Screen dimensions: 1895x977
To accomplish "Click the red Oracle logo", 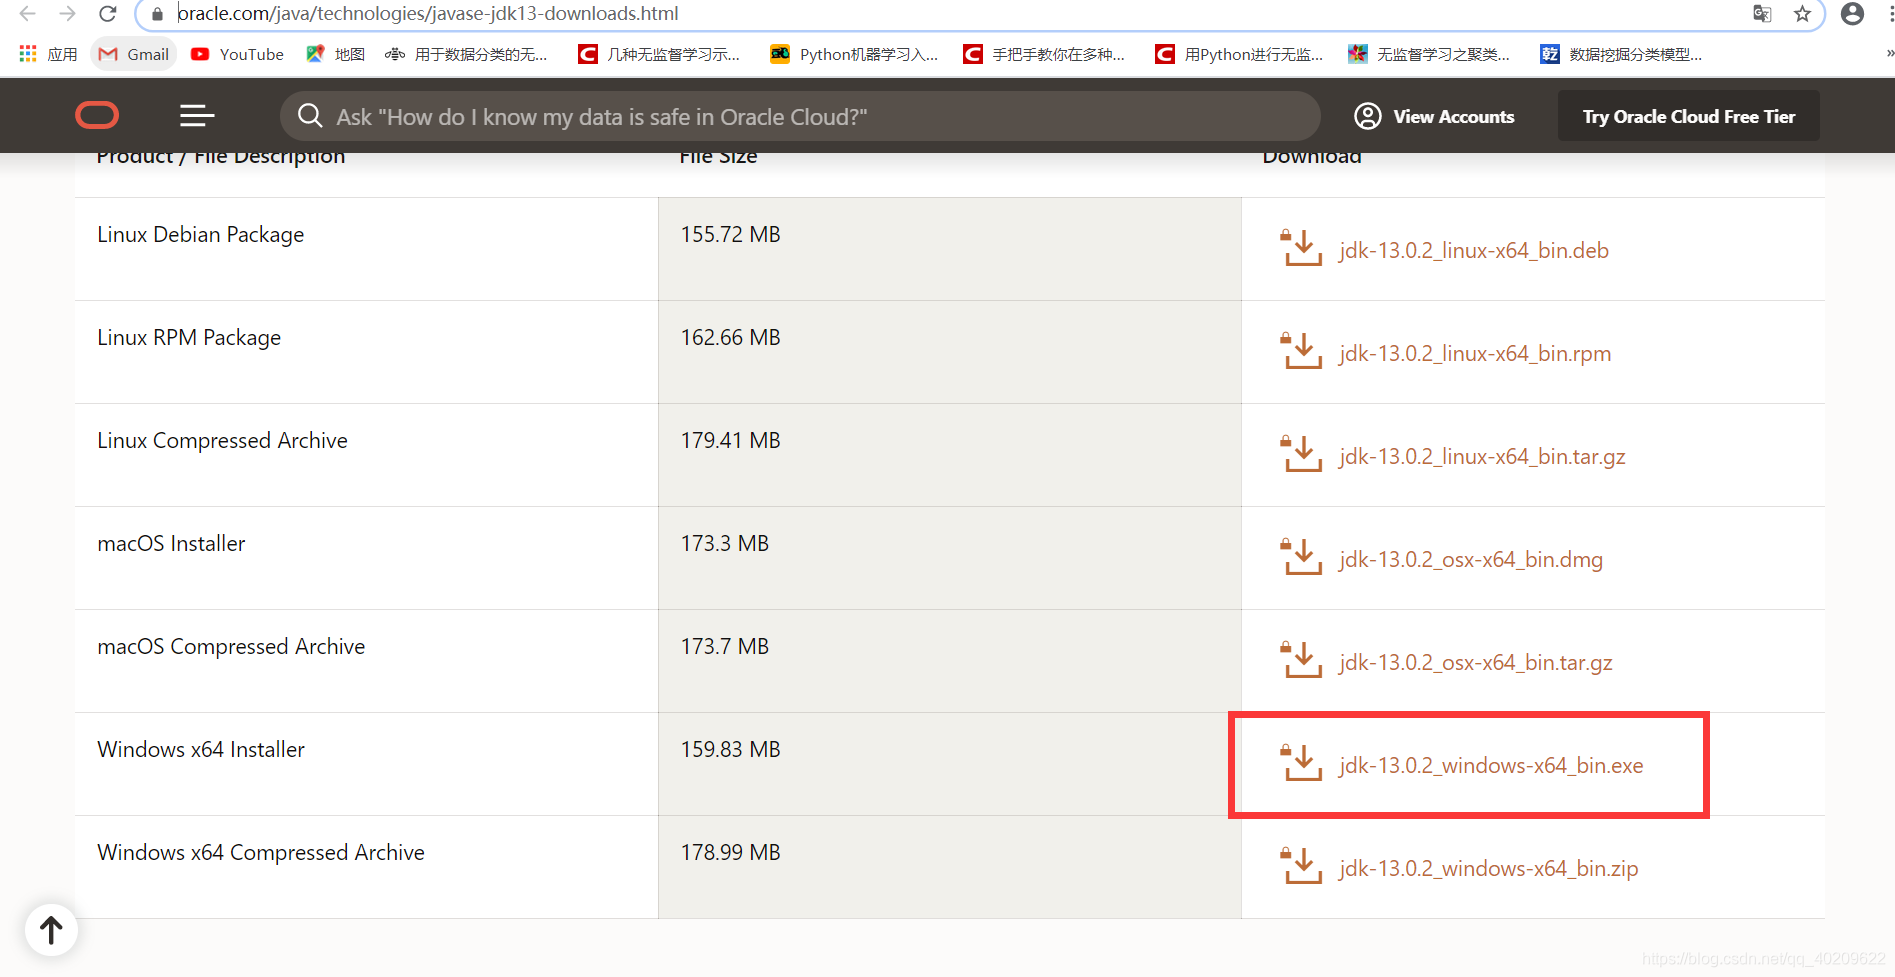I will (97, 116).
